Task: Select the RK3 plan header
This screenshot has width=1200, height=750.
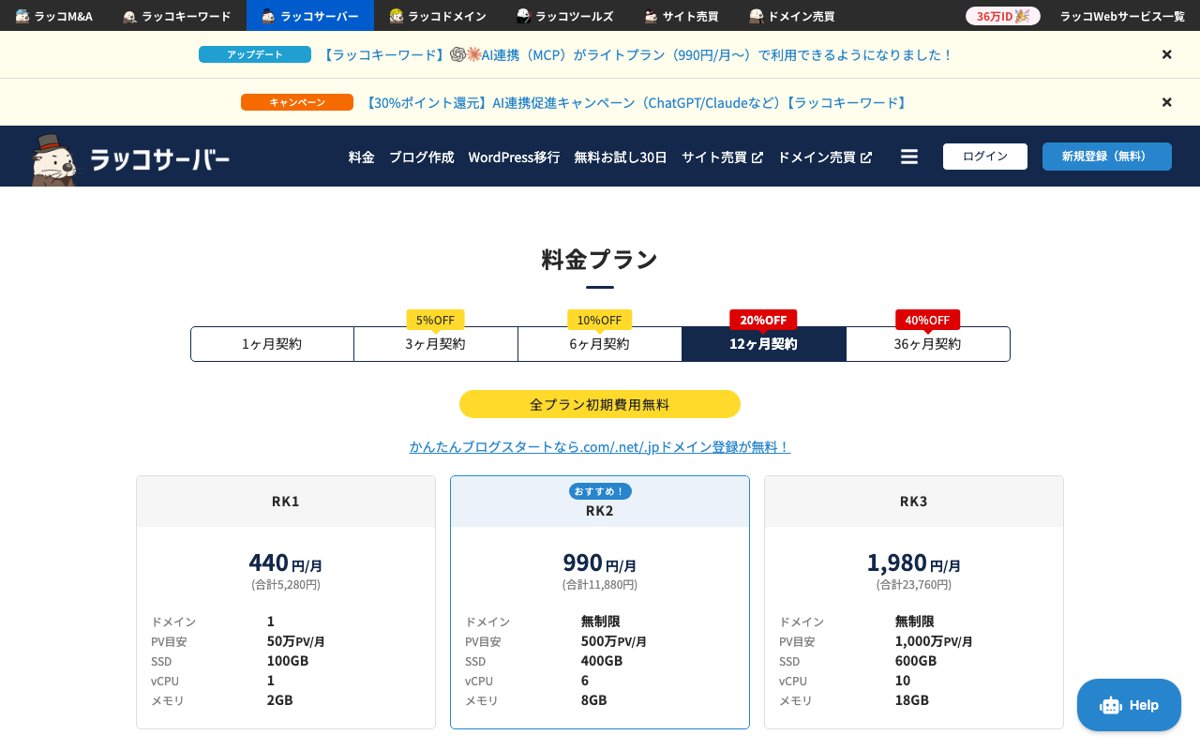Action: [x=913, y=501]
